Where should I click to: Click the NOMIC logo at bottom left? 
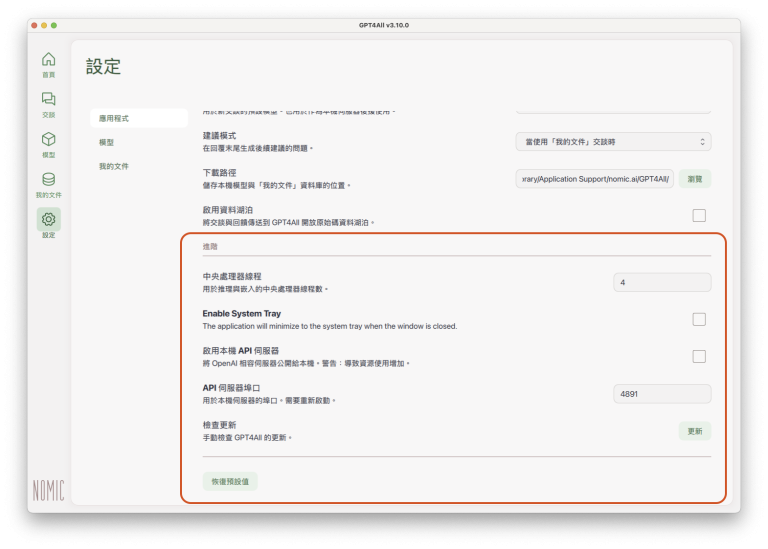(x=48, y=490)
